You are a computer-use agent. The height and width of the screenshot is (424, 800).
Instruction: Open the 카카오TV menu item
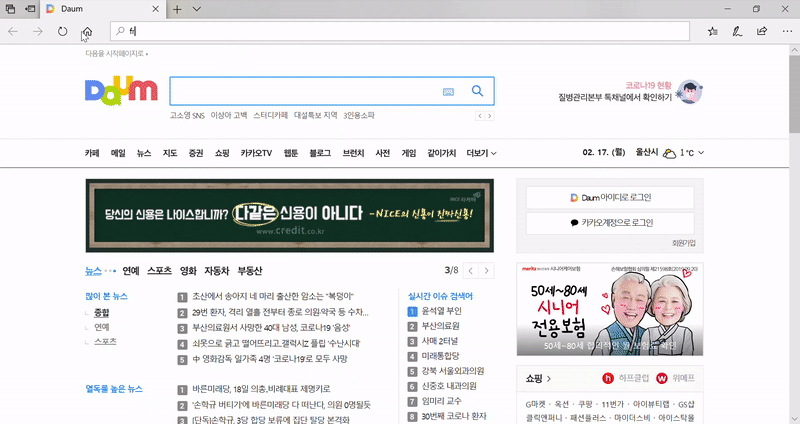pos(256,153)
